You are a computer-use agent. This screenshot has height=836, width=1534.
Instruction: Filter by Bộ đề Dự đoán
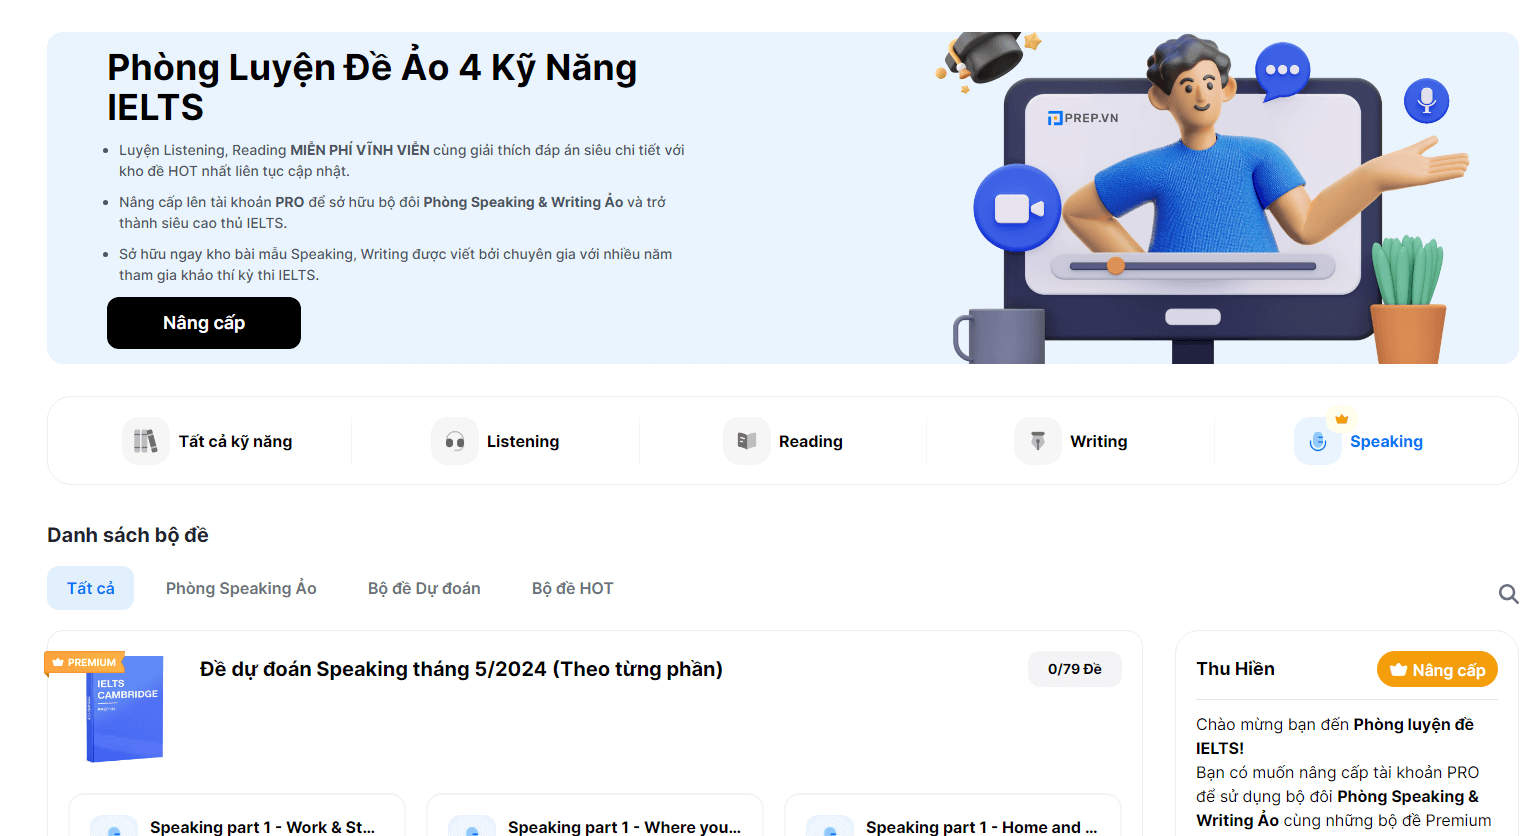[x=424, y=588]
